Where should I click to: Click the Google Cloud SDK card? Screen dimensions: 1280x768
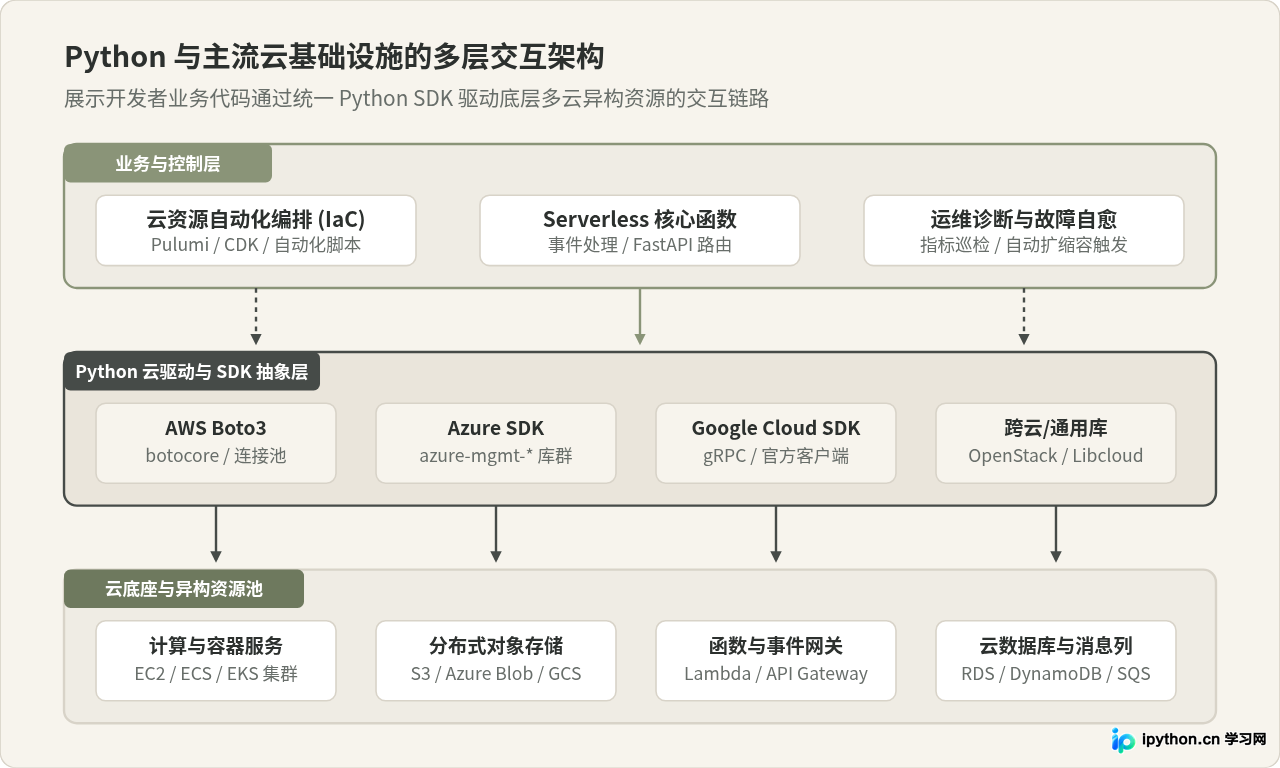tap(776, 443)
